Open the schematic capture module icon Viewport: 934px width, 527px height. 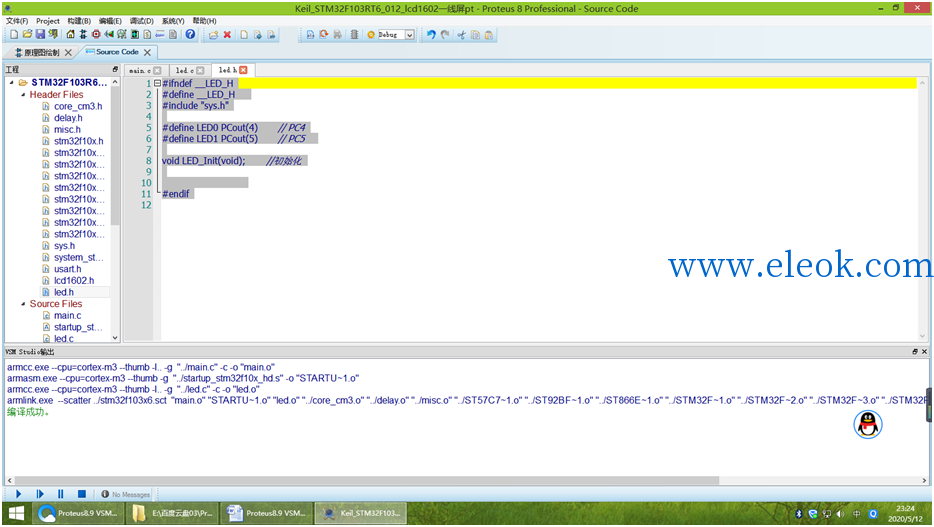83,35
